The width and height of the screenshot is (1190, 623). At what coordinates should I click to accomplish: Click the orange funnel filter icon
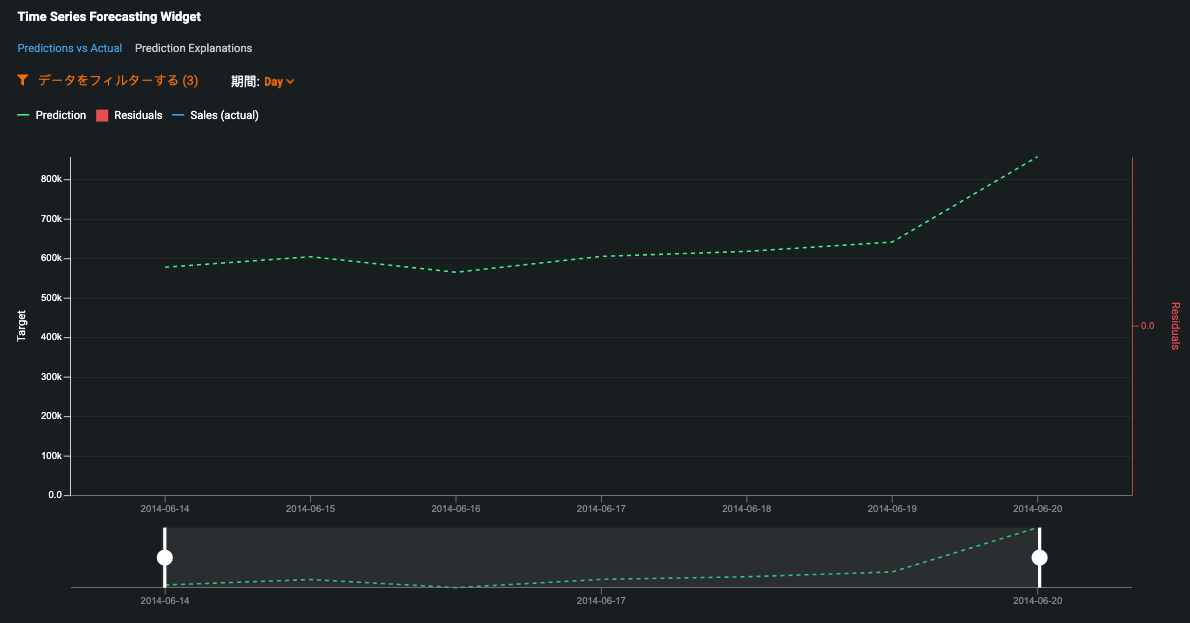pos(23,80)
